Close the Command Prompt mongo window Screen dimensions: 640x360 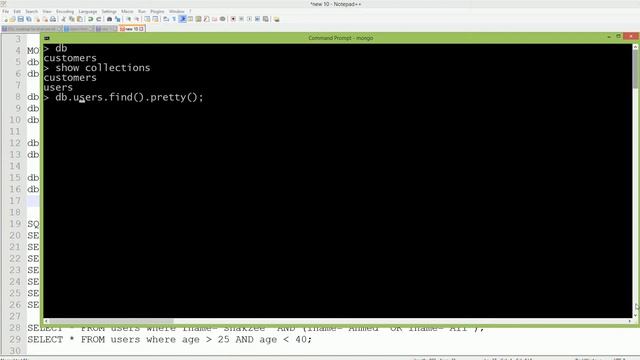point(631,37)
